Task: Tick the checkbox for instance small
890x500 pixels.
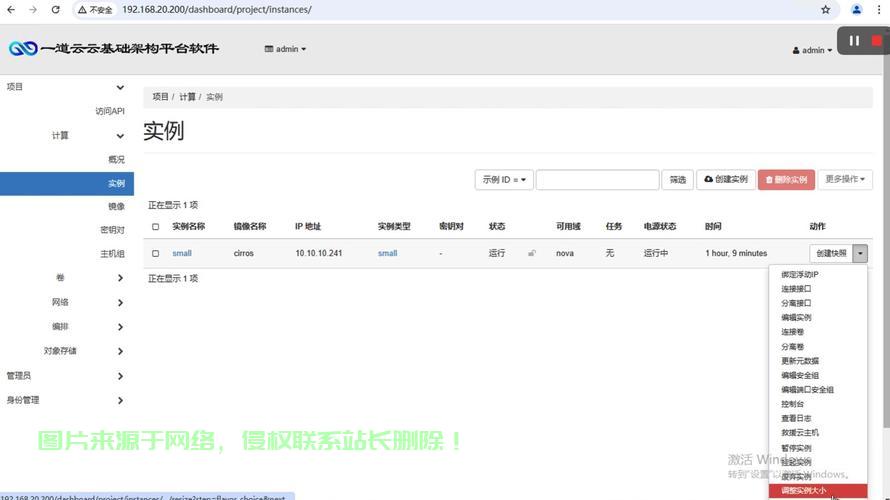Action: (155, 254)
